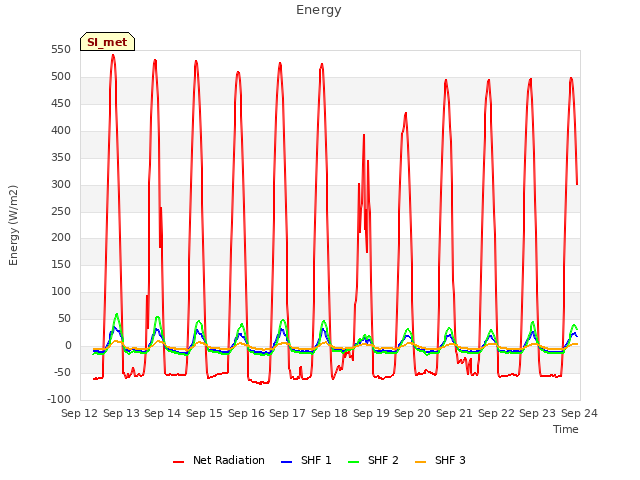Click the Sep 20 x-axis tick label
The width and height of the screenshot is (640, 480).
(x=412, y=413)
